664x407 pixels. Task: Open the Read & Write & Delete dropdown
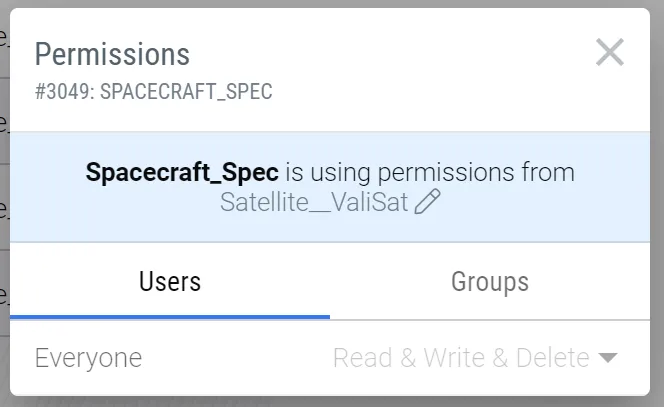pyautogui.click(x=475, y=358)
